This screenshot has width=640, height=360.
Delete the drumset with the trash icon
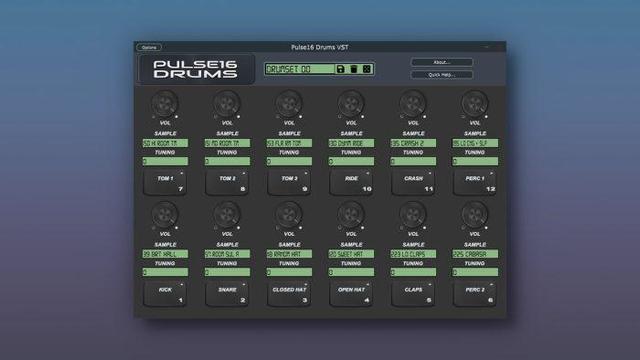coord(353,69)
